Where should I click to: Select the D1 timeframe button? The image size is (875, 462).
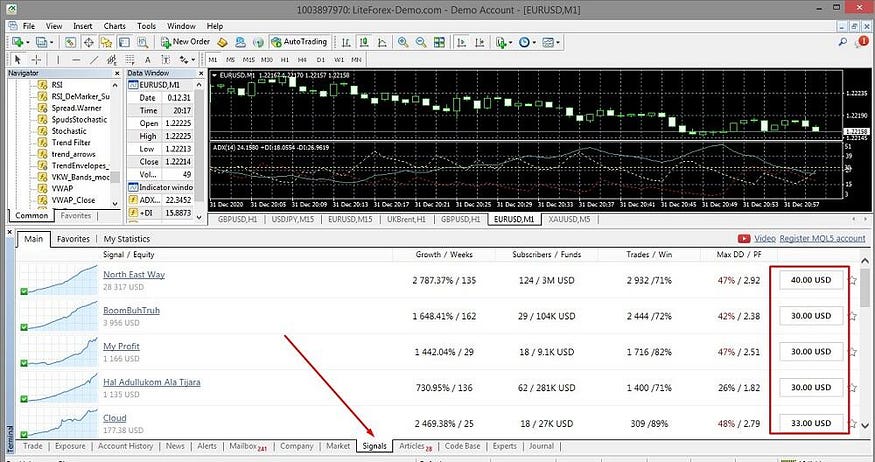(x=320, y=60)
